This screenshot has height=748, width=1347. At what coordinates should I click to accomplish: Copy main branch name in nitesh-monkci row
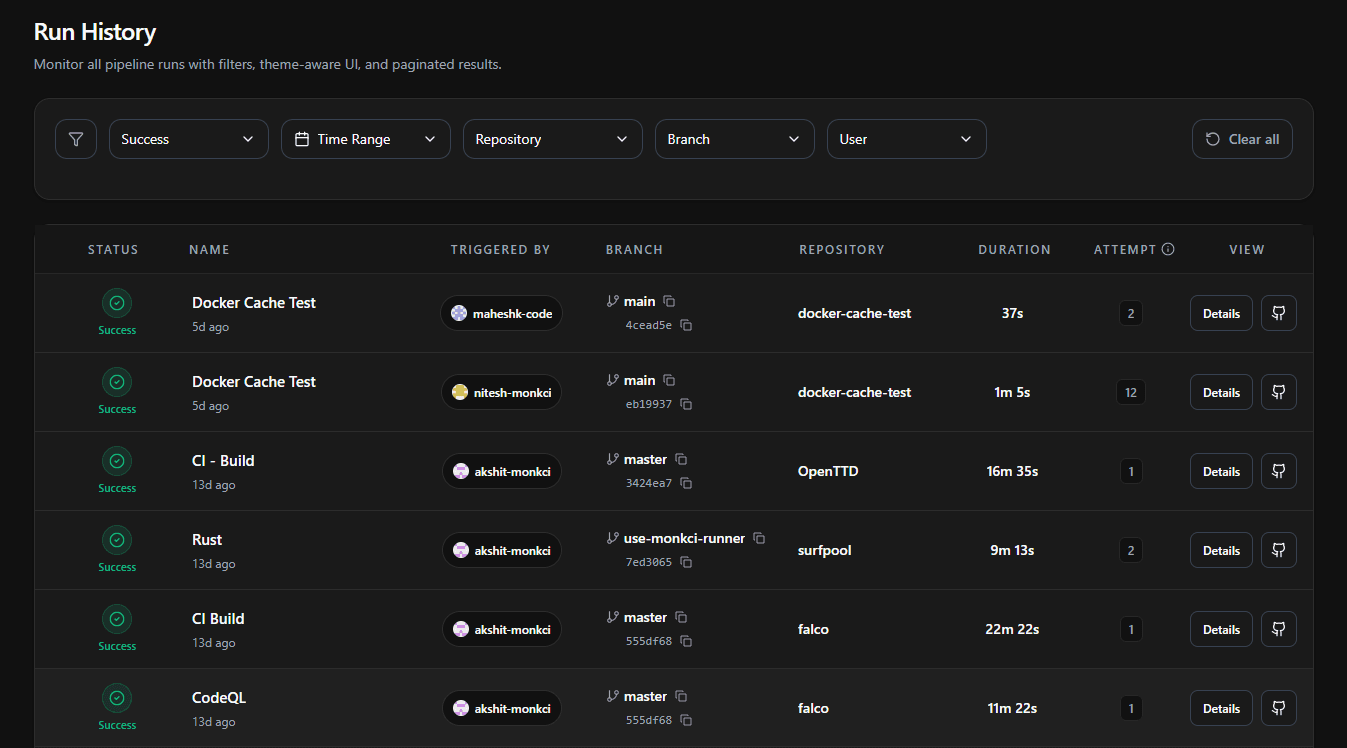(670, 380)
